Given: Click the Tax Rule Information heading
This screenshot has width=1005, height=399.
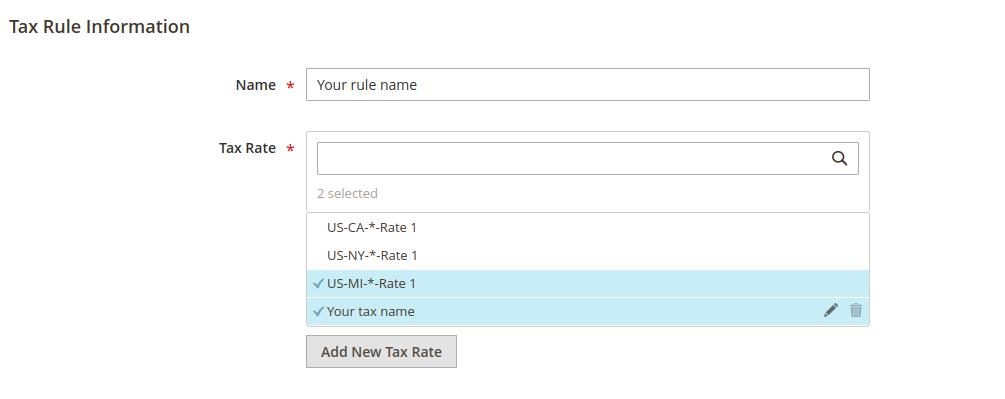Looking at the screenshot, I should click(99, 26).
